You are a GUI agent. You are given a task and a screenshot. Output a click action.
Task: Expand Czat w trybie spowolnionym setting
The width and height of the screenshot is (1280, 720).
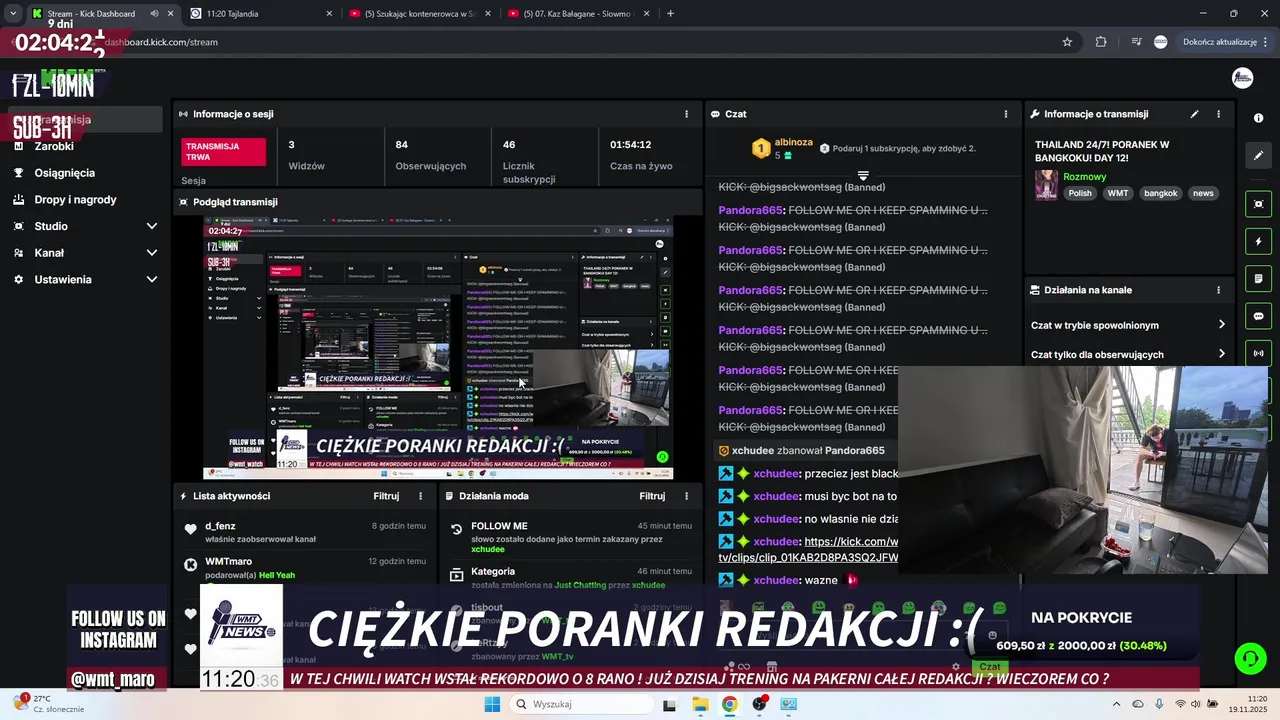click(x=1128, y=325)
